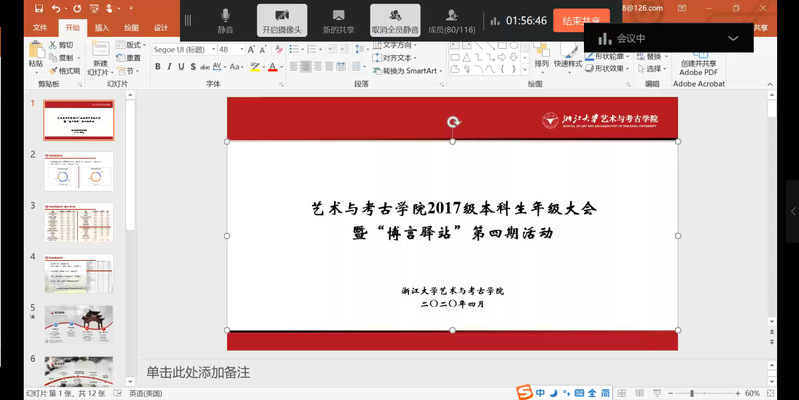Decrease font size with small A
The height and width of the screenshot is (400, 799).
coord(263,49)
